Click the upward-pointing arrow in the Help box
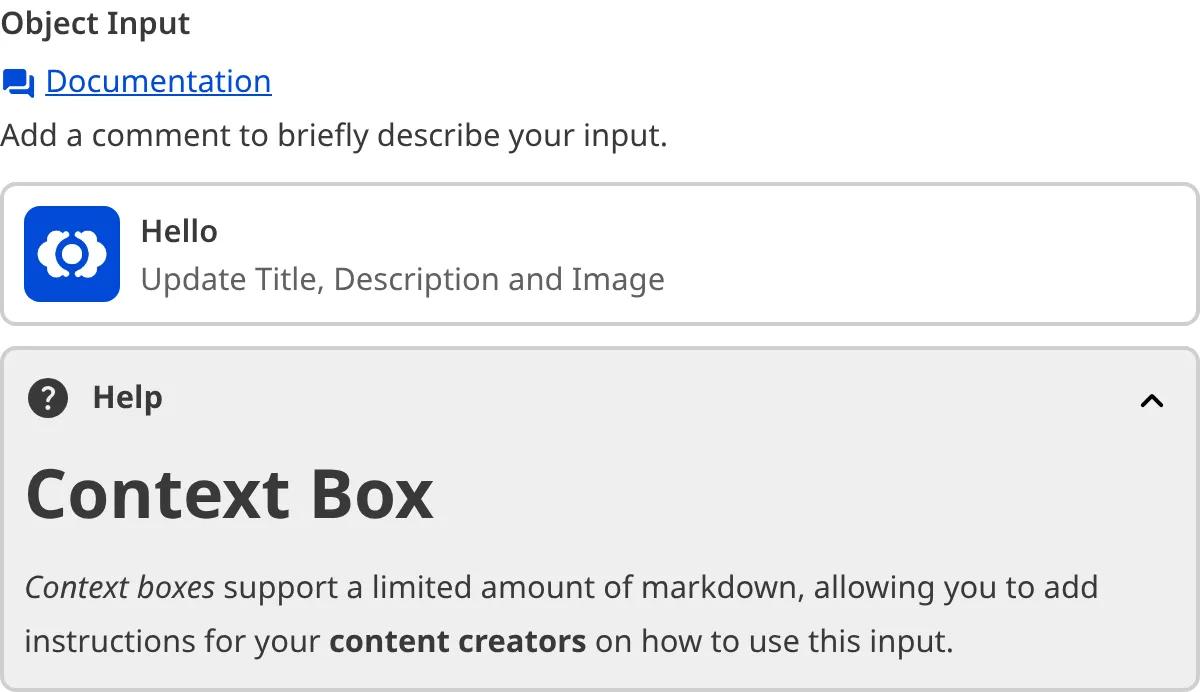1200x692 pixels. click(1152, 401)
